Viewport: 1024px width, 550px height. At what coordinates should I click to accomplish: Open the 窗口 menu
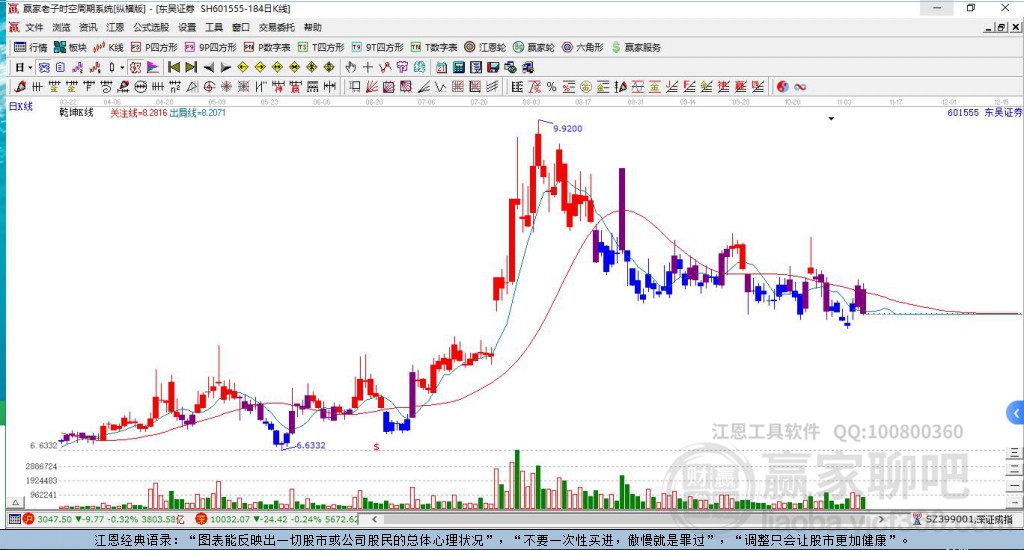tap(240, 27)
